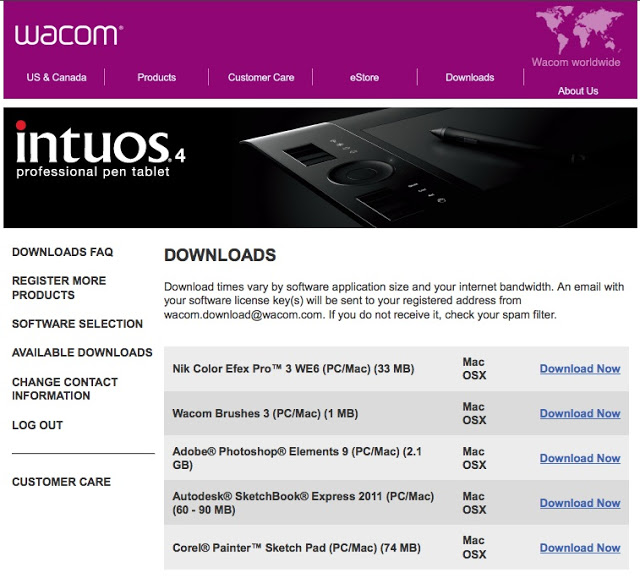Download Wacom Brushes 3
This screenshot has width=640, height=578.
click(580, 414)
